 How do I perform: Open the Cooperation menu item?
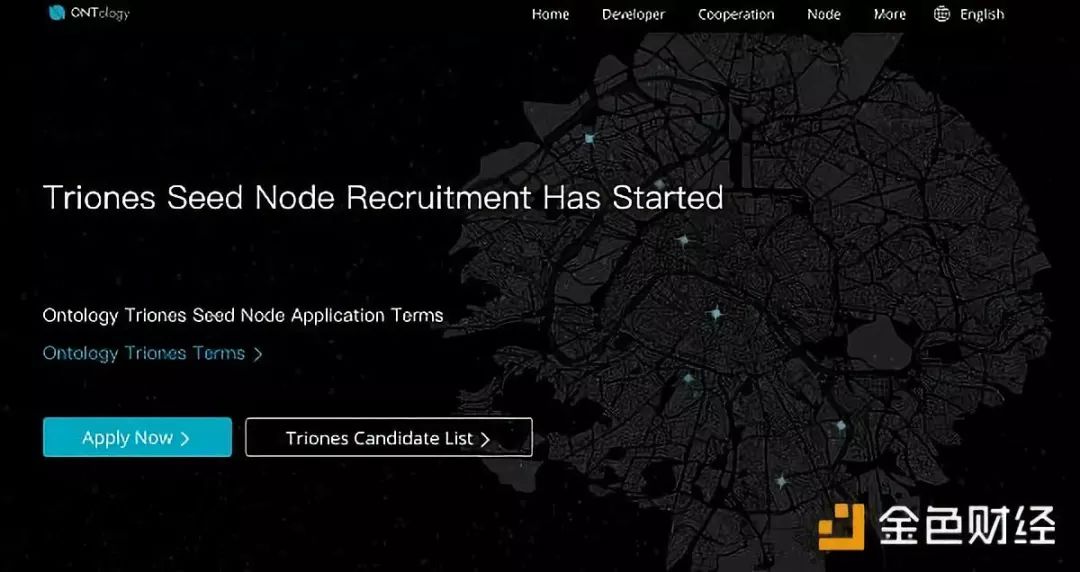click(x=736, y=14)
